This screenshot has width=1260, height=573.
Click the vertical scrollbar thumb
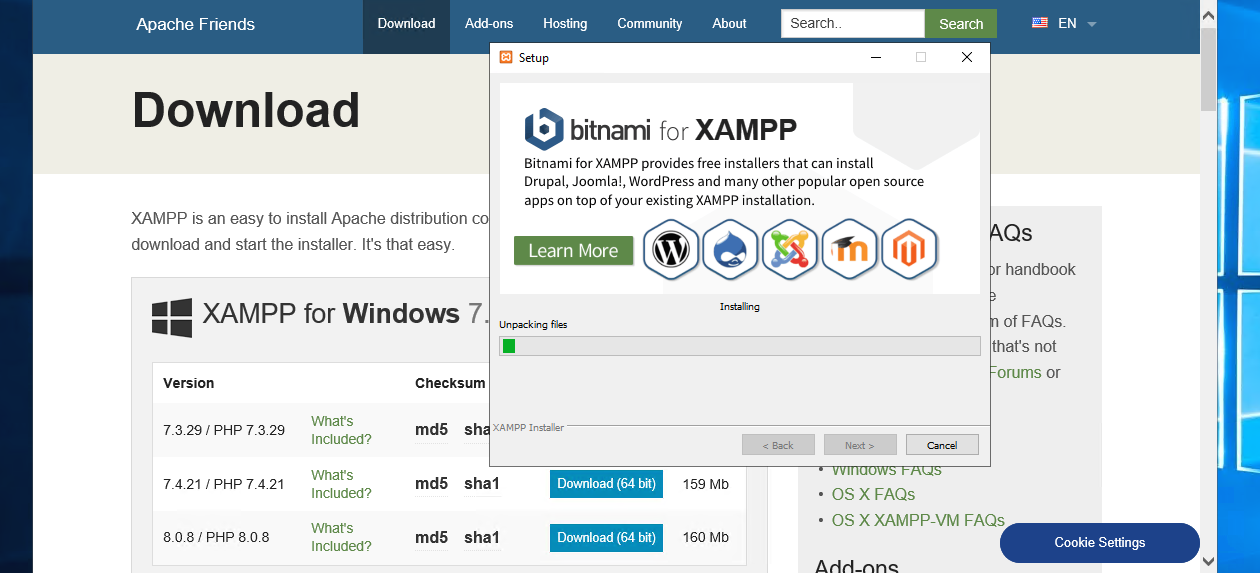pyautogui.click(x=1208, y=70)
